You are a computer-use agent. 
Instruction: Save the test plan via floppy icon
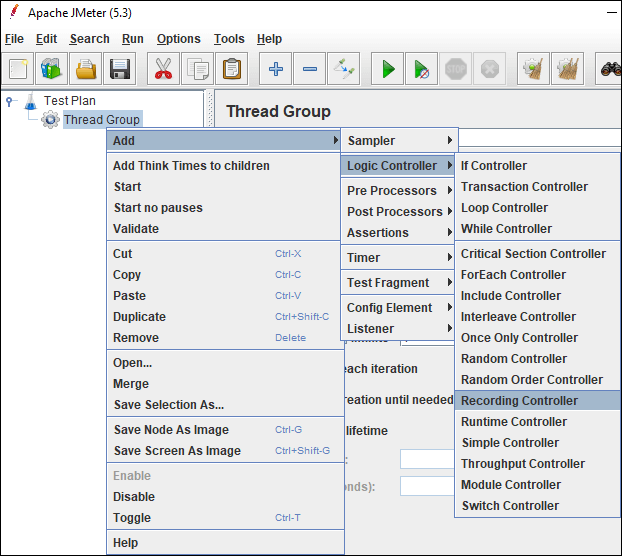120,69
